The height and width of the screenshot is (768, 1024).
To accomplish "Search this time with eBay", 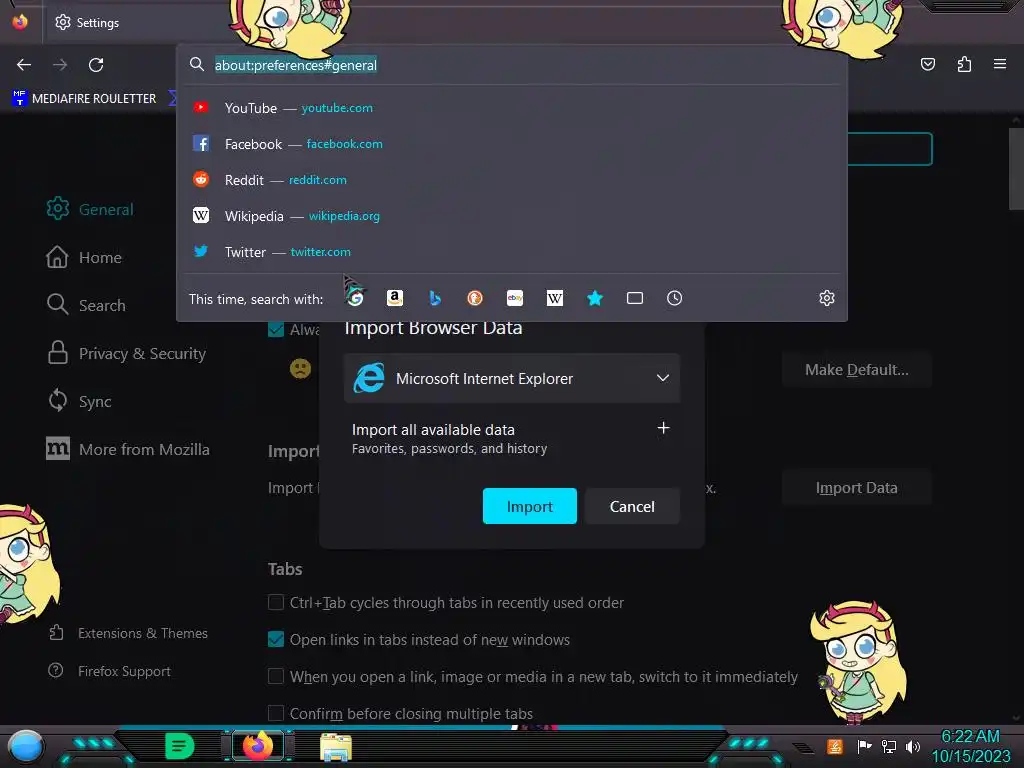I will [515, 298].
